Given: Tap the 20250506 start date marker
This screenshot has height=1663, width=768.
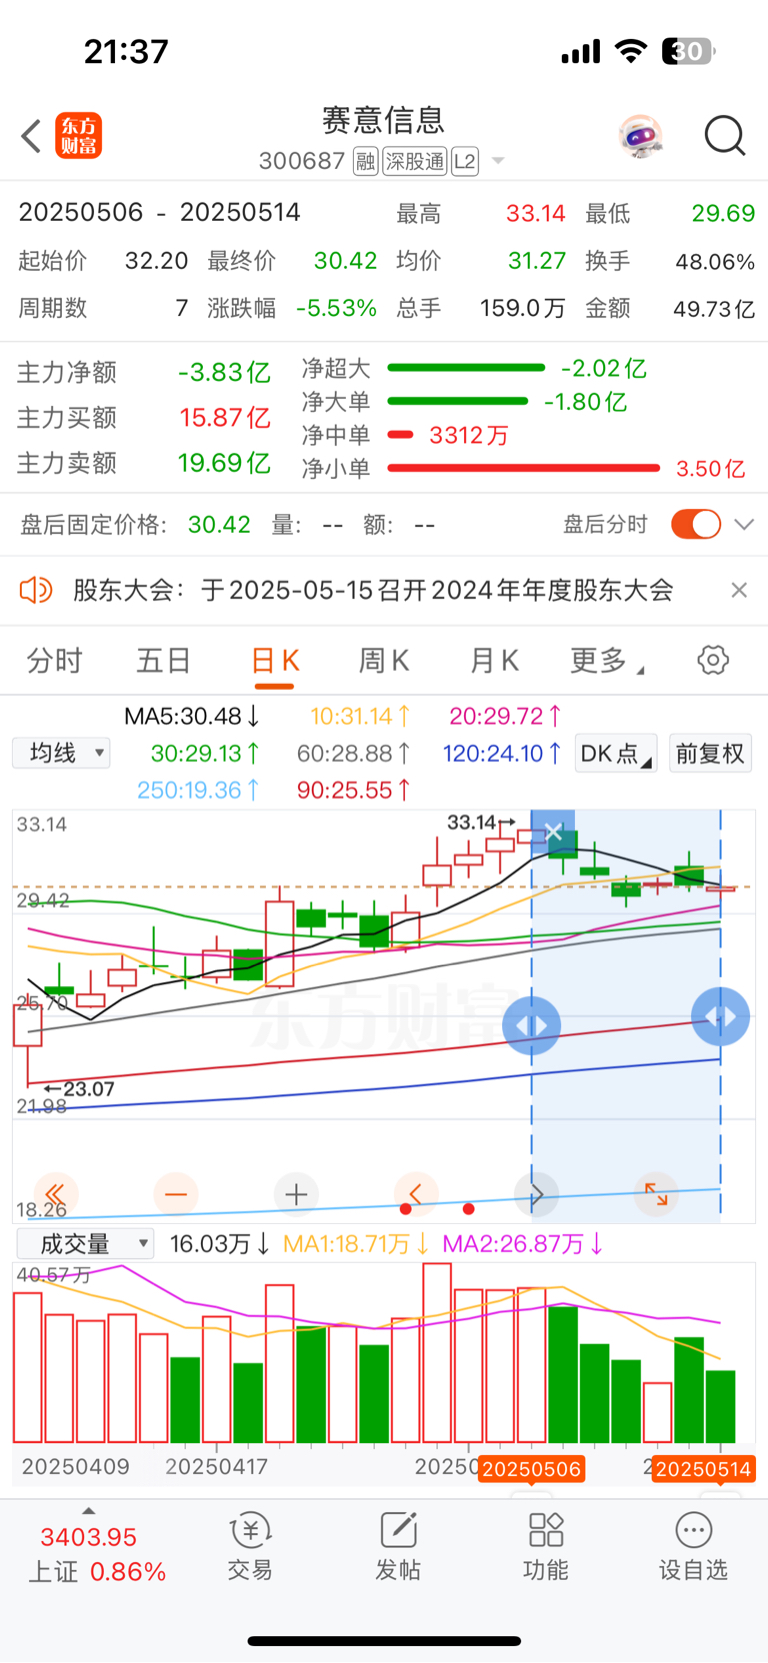Looking at the screenshot, I should (531, 1469).
